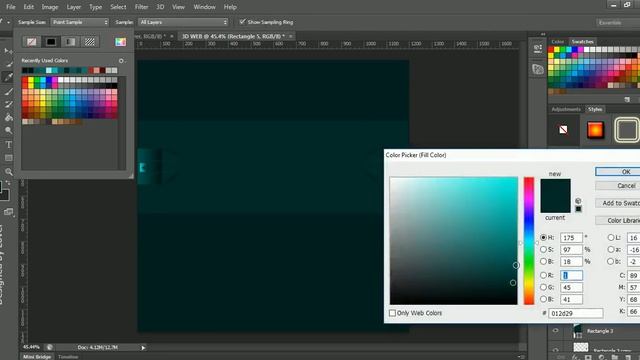Viewport: 640px width, 360px height.
Task: Open the Filter menu
Action: (x=141, y=7)
